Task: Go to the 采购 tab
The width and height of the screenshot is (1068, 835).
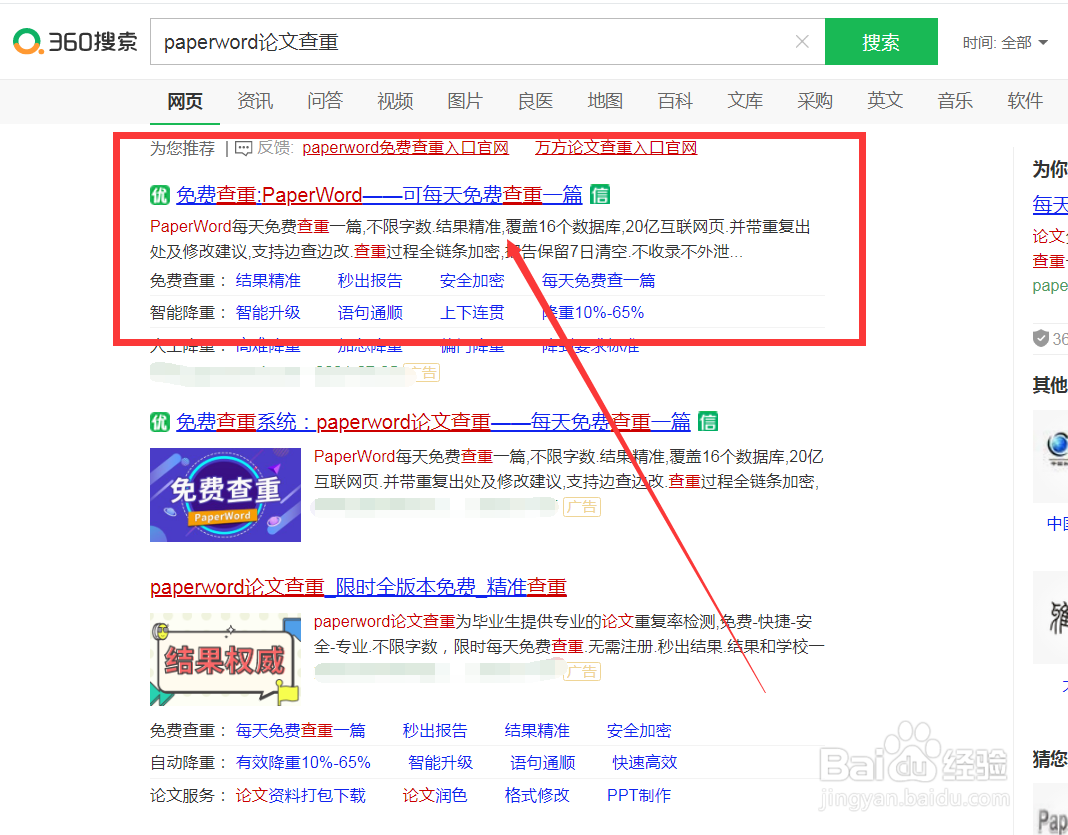Action: pyautogui.click(x=815, y=101)
